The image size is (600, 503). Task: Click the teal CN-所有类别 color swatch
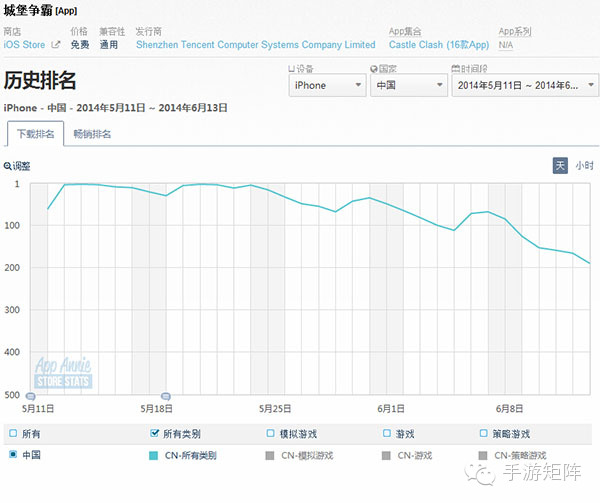pos(153,455)
